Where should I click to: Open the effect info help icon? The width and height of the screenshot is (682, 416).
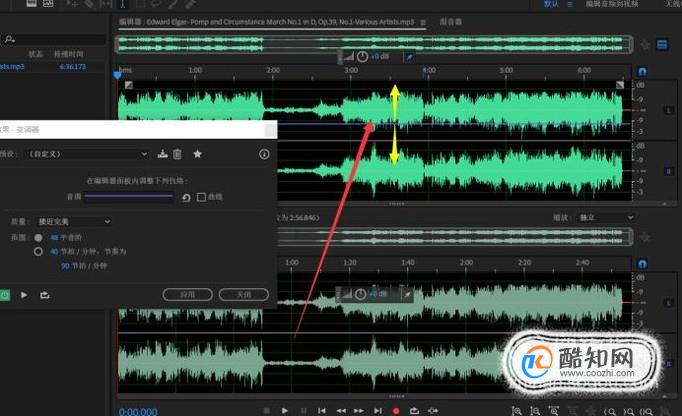pos(264,154)
